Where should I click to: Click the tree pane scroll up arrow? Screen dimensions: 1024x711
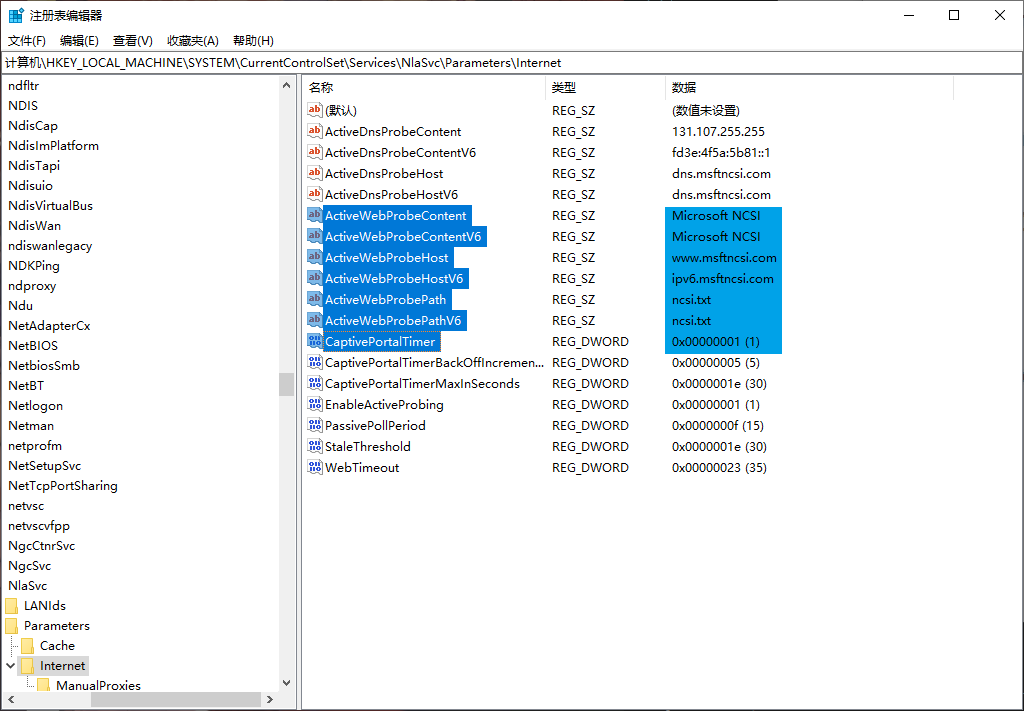click(x=286, y=86)
